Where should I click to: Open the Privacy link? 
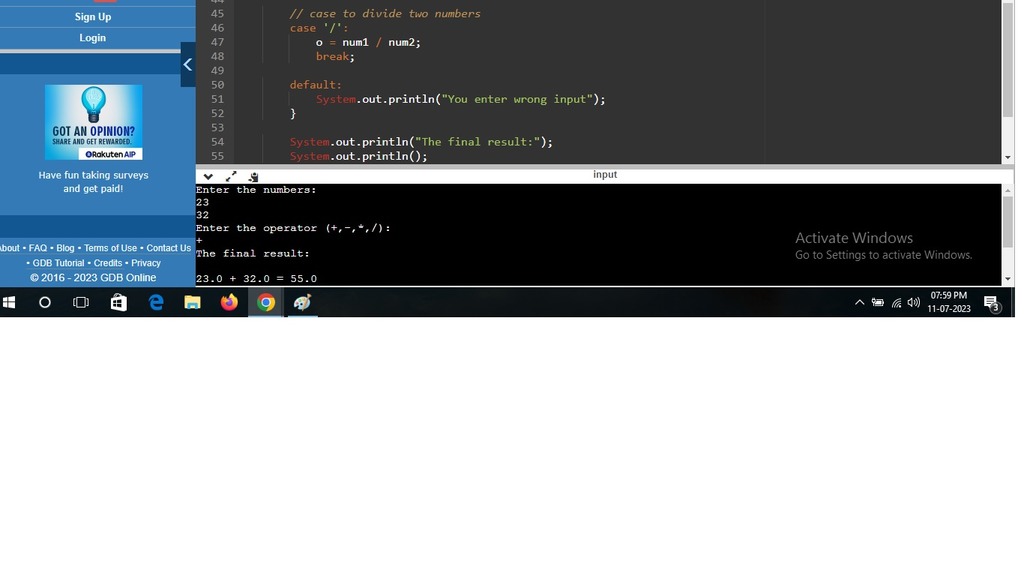[x=146, y=263]
